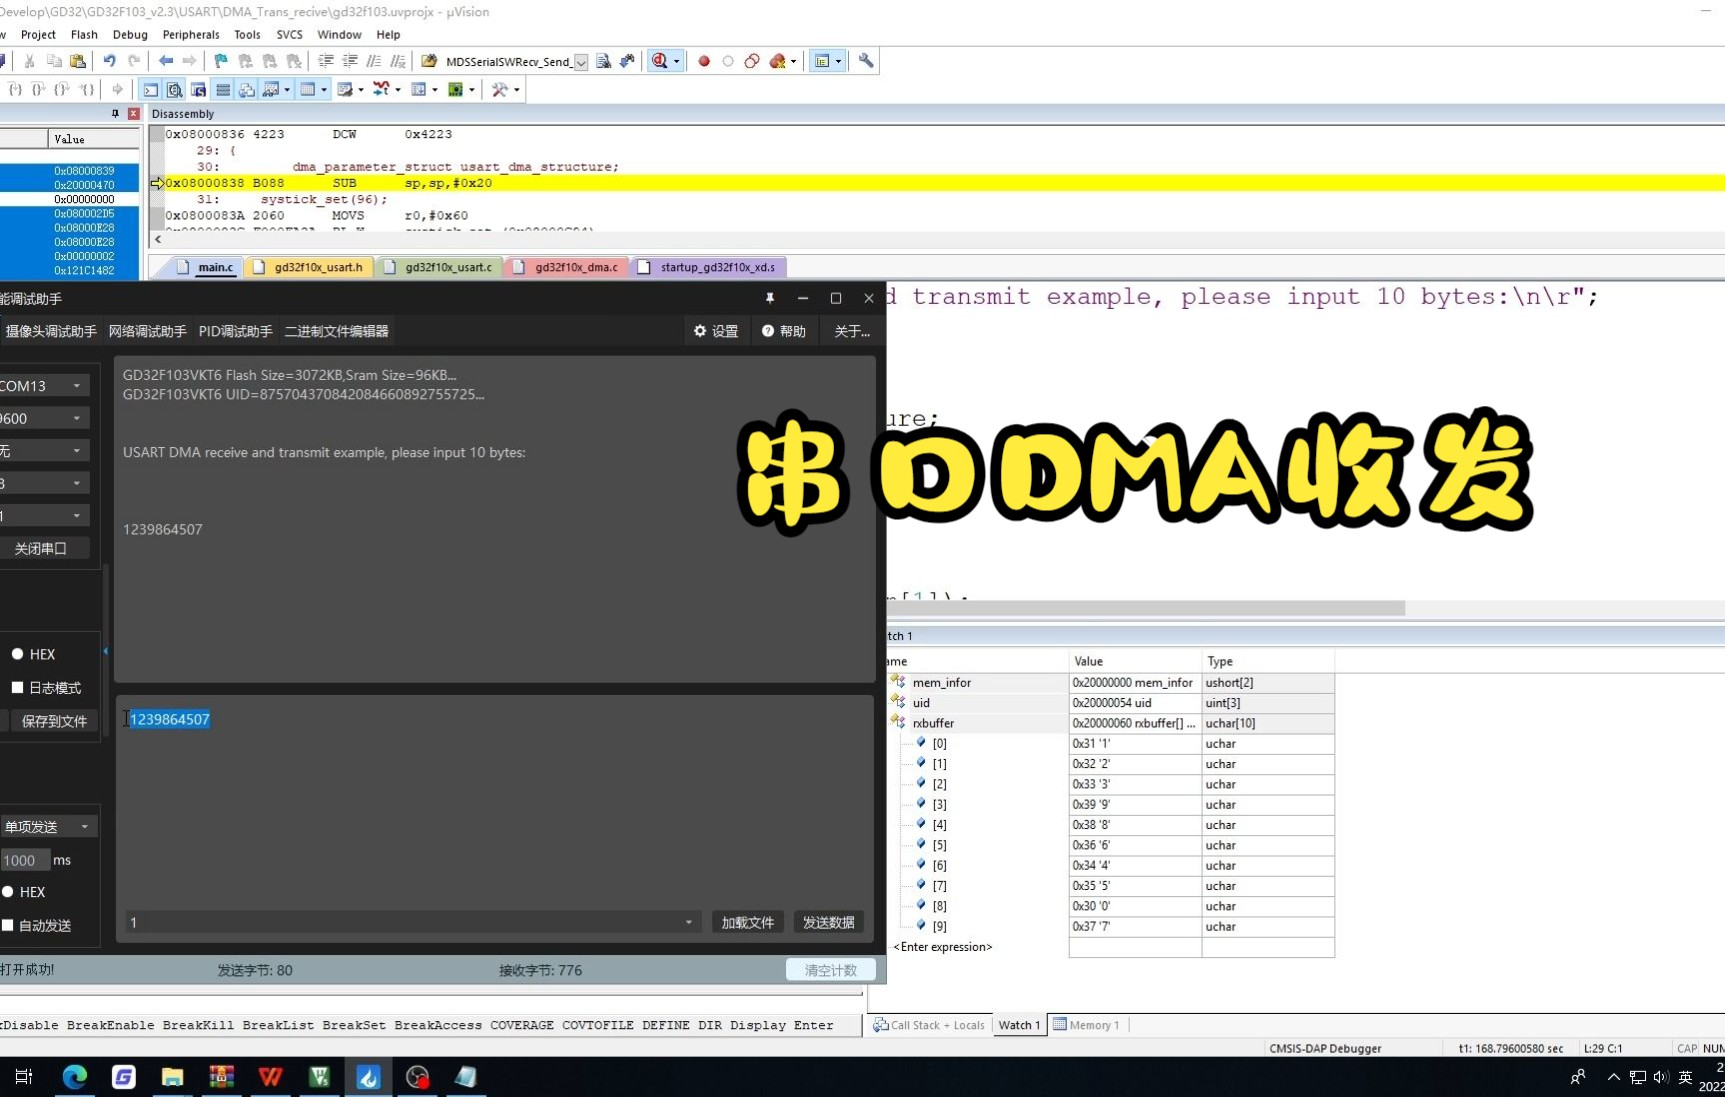The image size is (1725, 1097).
Task: Click the volume icon in system tray
Action: pyautogui.click(x=1661, y=1077)
